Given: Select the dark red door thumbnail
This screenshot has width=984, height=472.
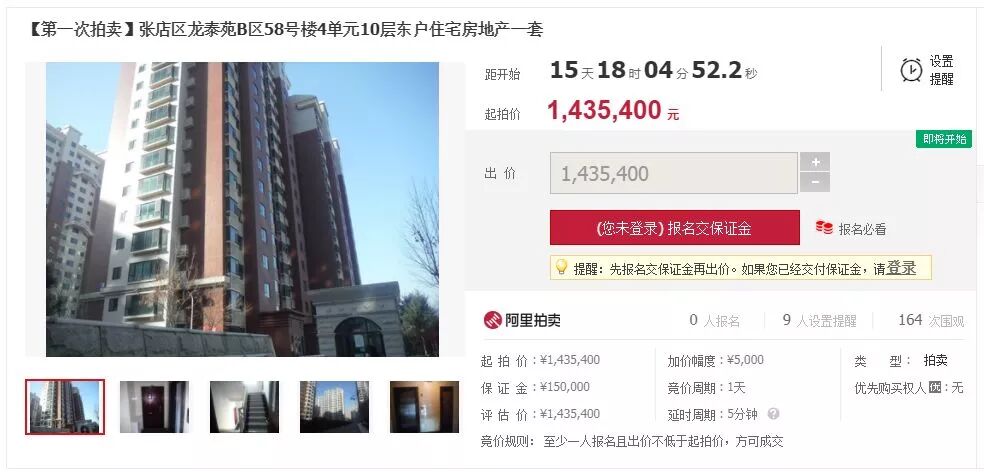Looking at the screenshot, I should [154, 407].
